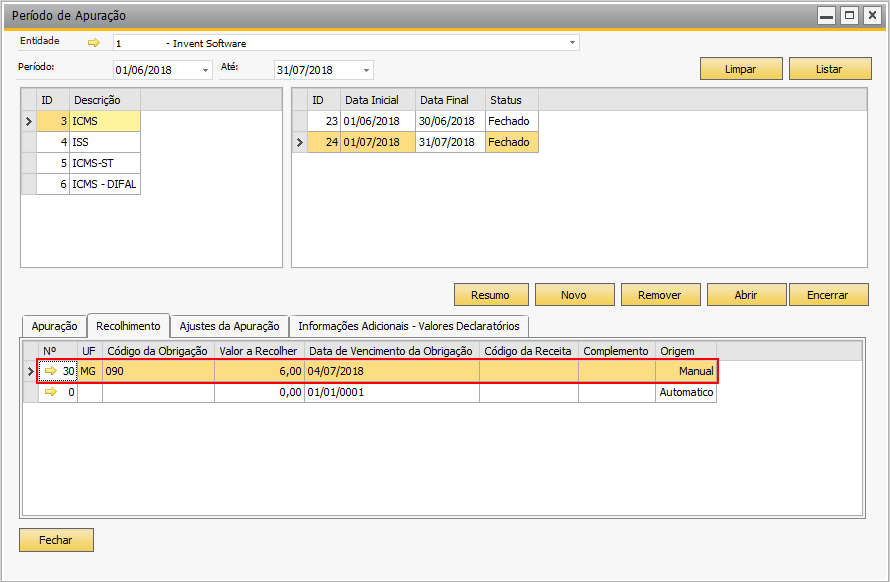Click Data de Vencimento da Obrigação header

(x=392, y=351)
